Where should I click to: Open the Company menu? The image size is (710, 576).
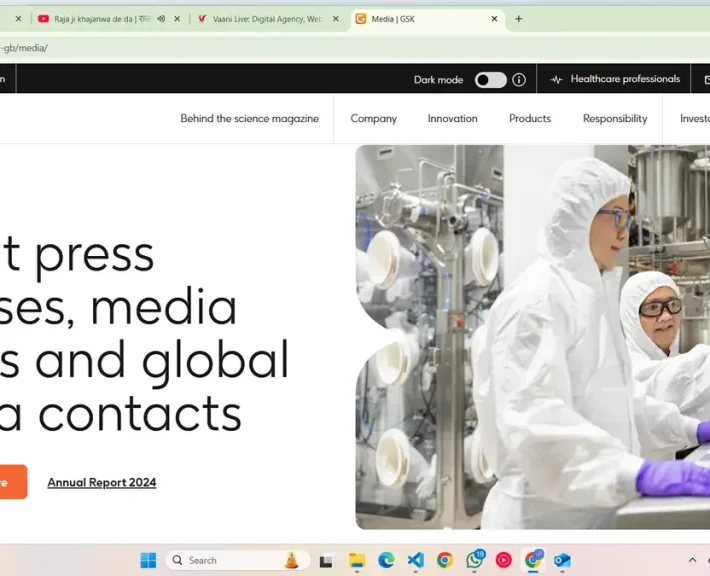[374, 119]
